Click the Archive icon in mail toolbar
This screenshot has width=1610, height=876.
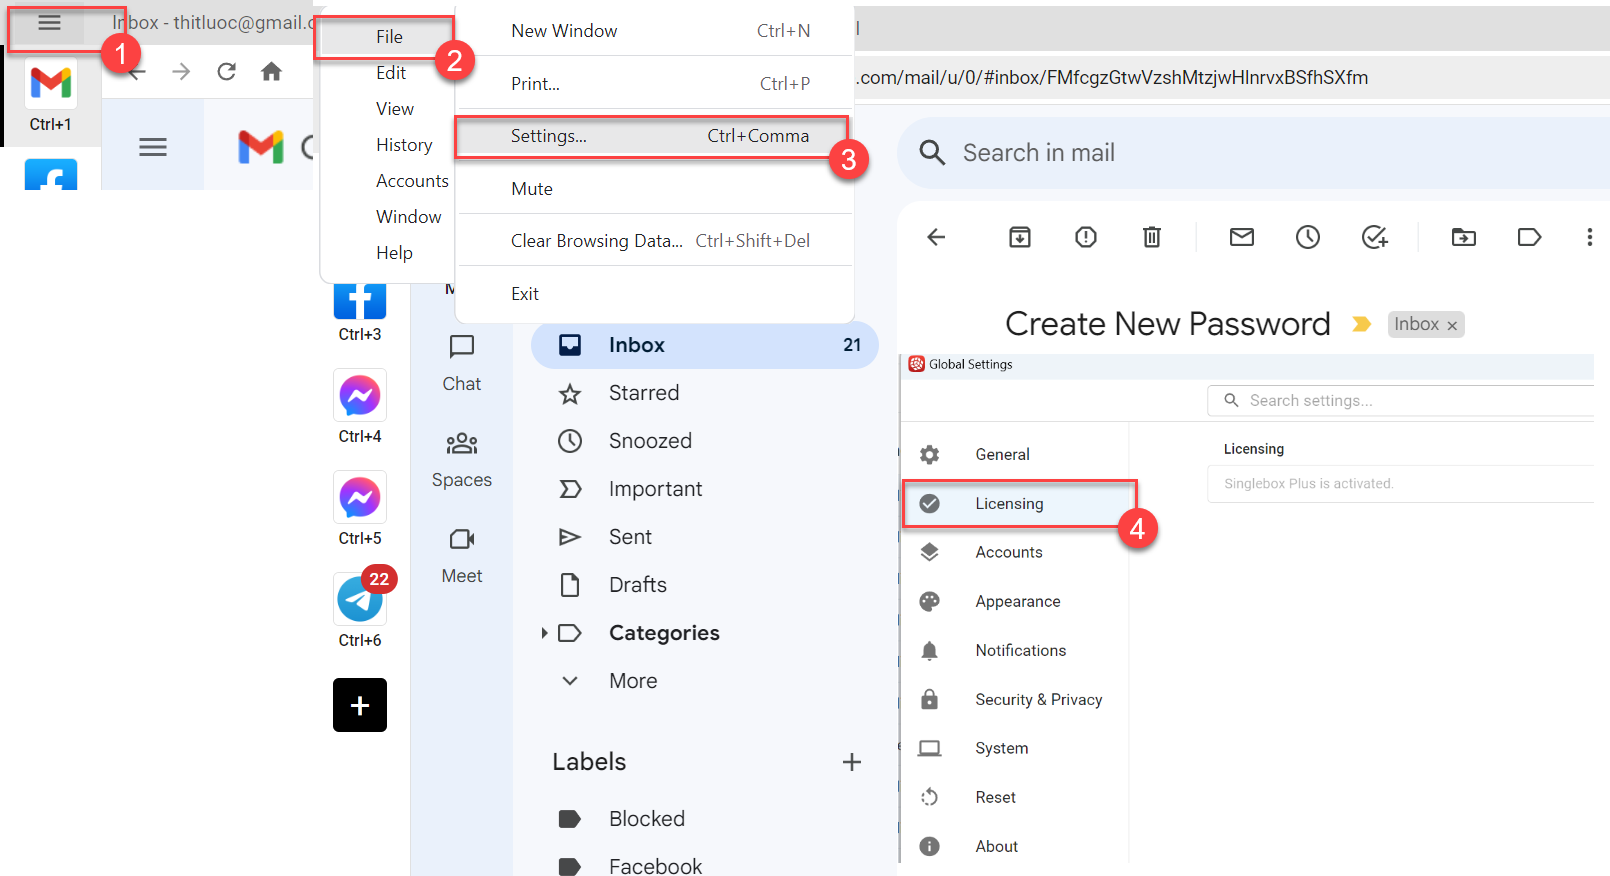click(1019, 237)
